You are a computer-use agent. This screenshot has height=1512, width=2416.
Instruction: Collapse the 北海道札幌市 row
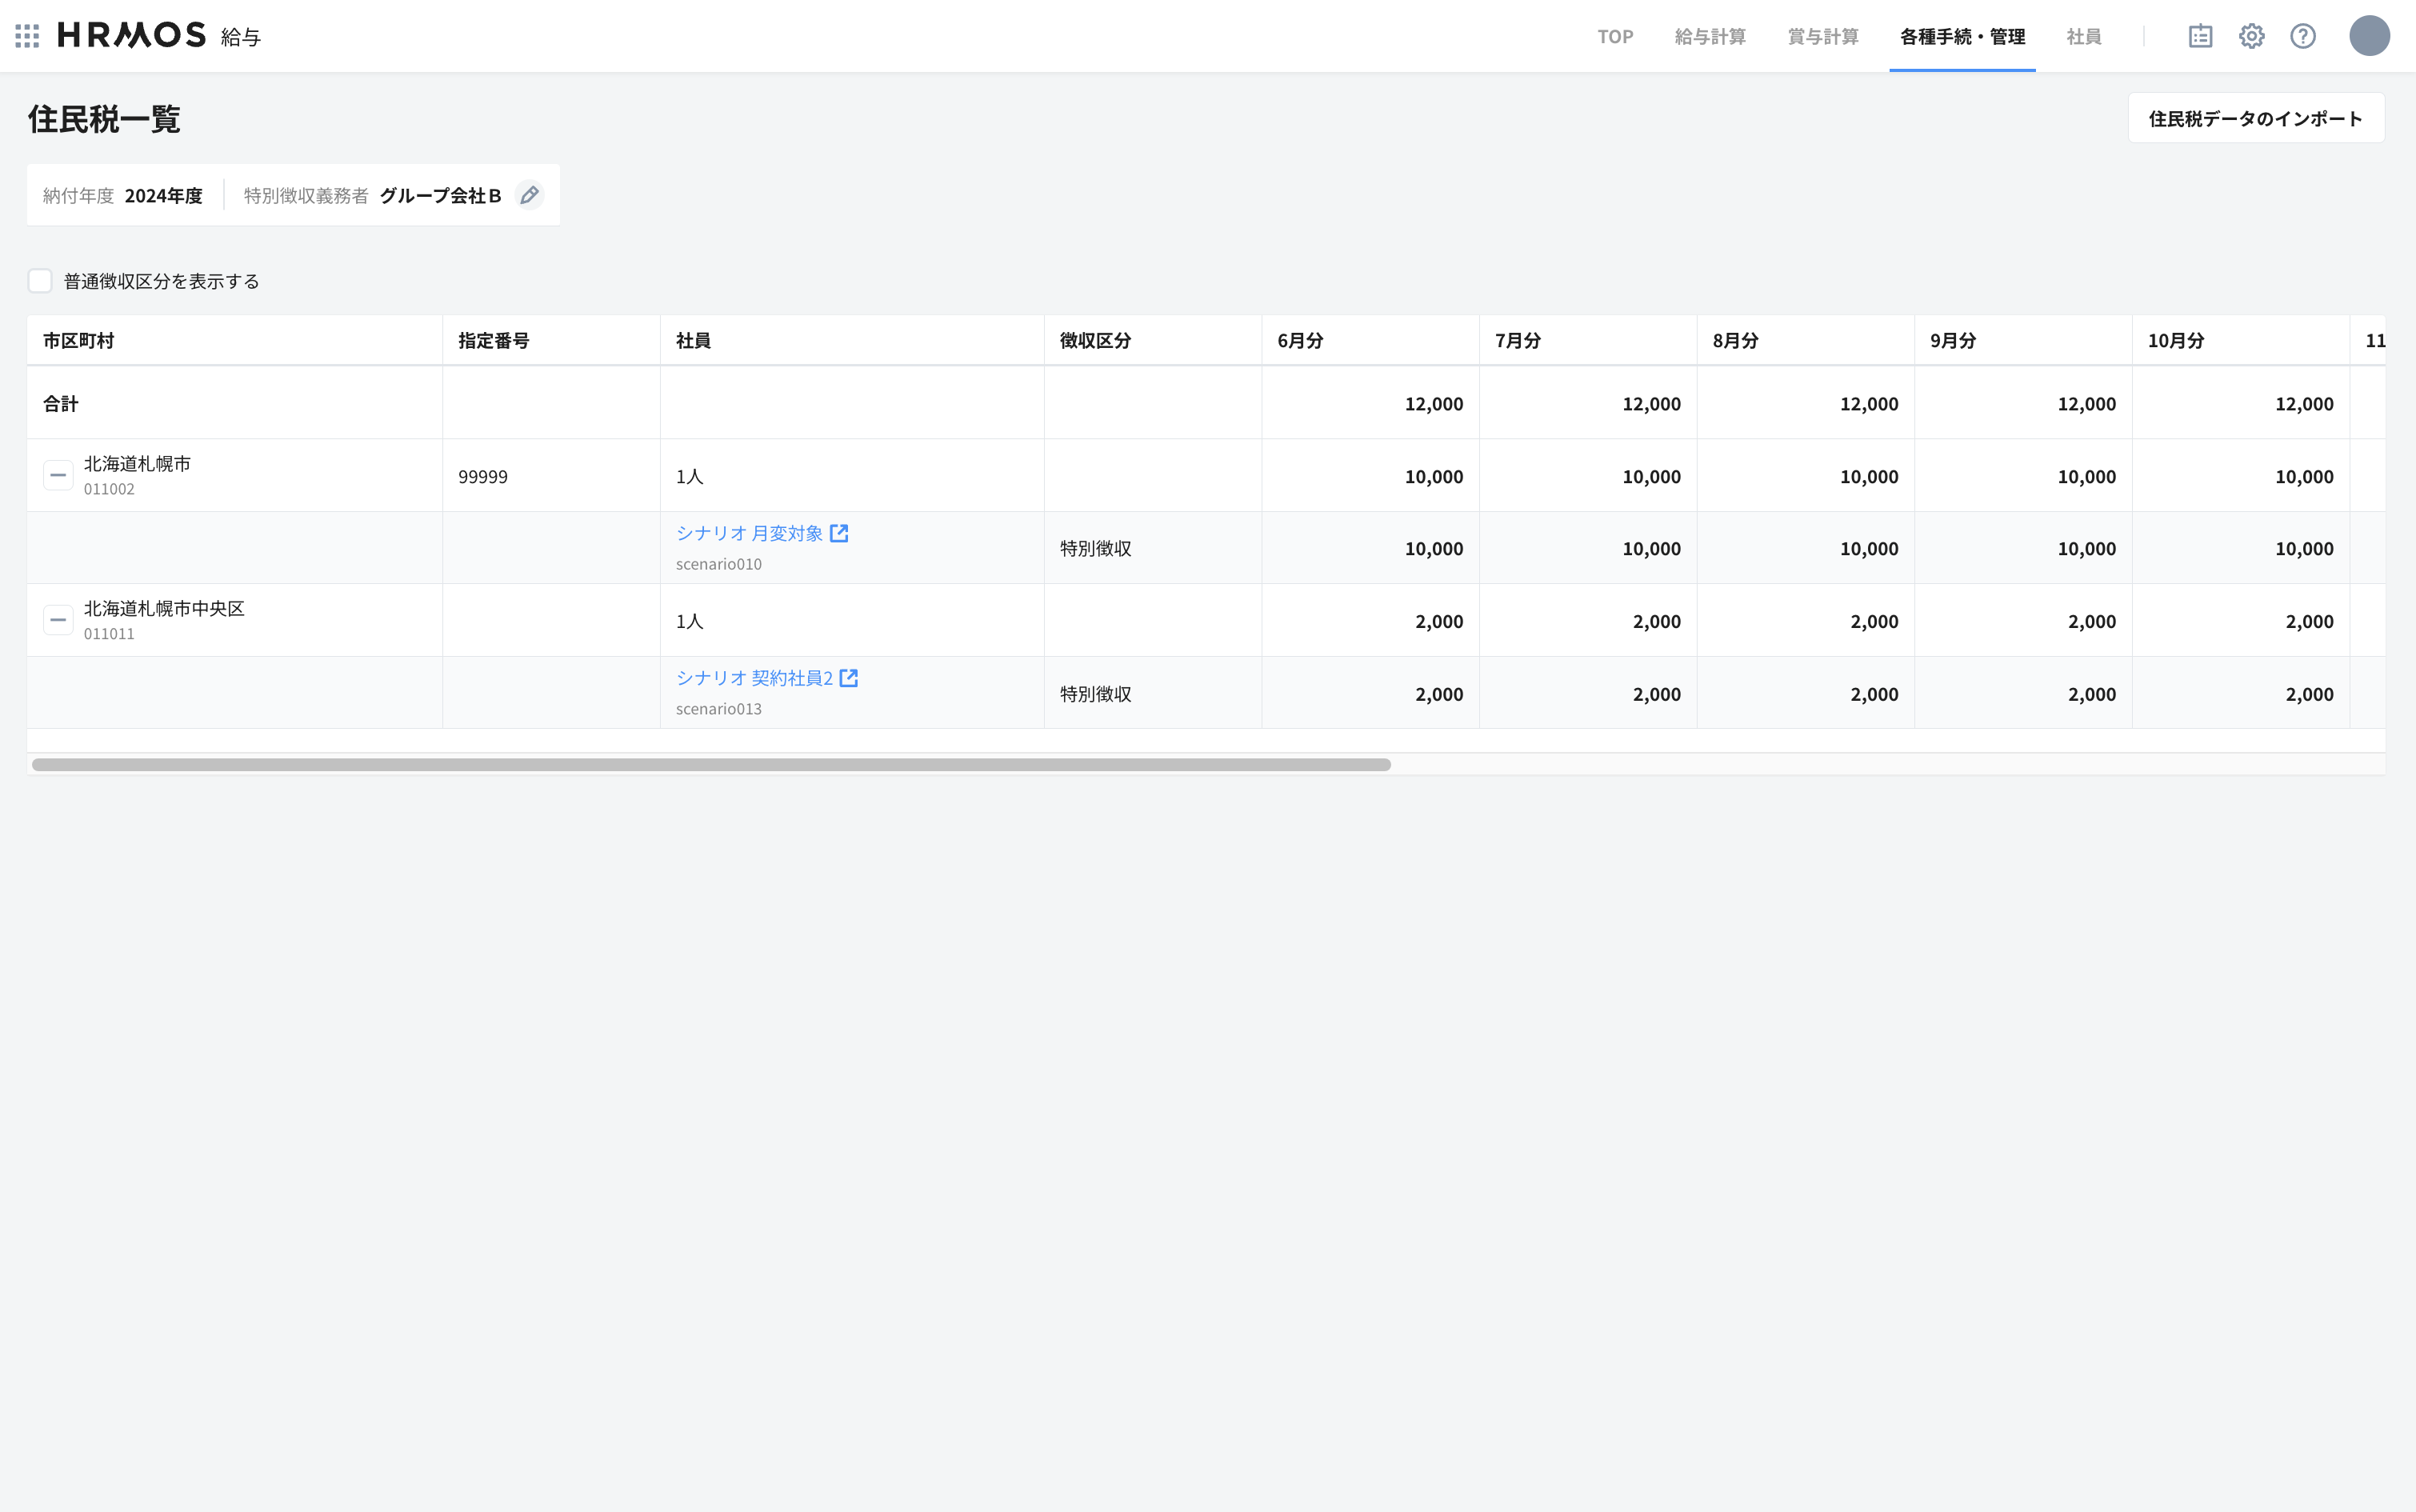point(58,475)
